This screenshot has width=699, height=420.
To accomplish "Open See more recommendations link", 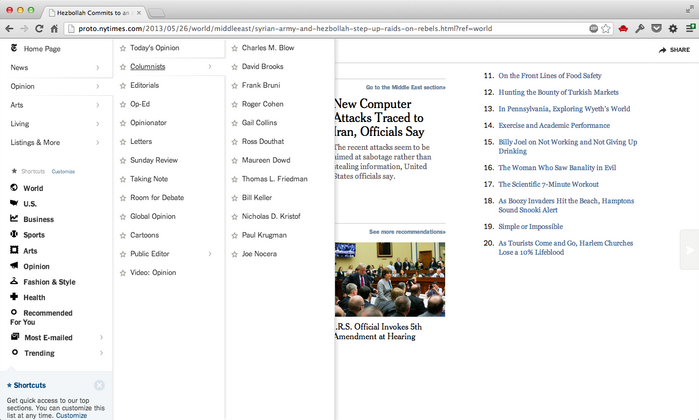I will [407, 232].
